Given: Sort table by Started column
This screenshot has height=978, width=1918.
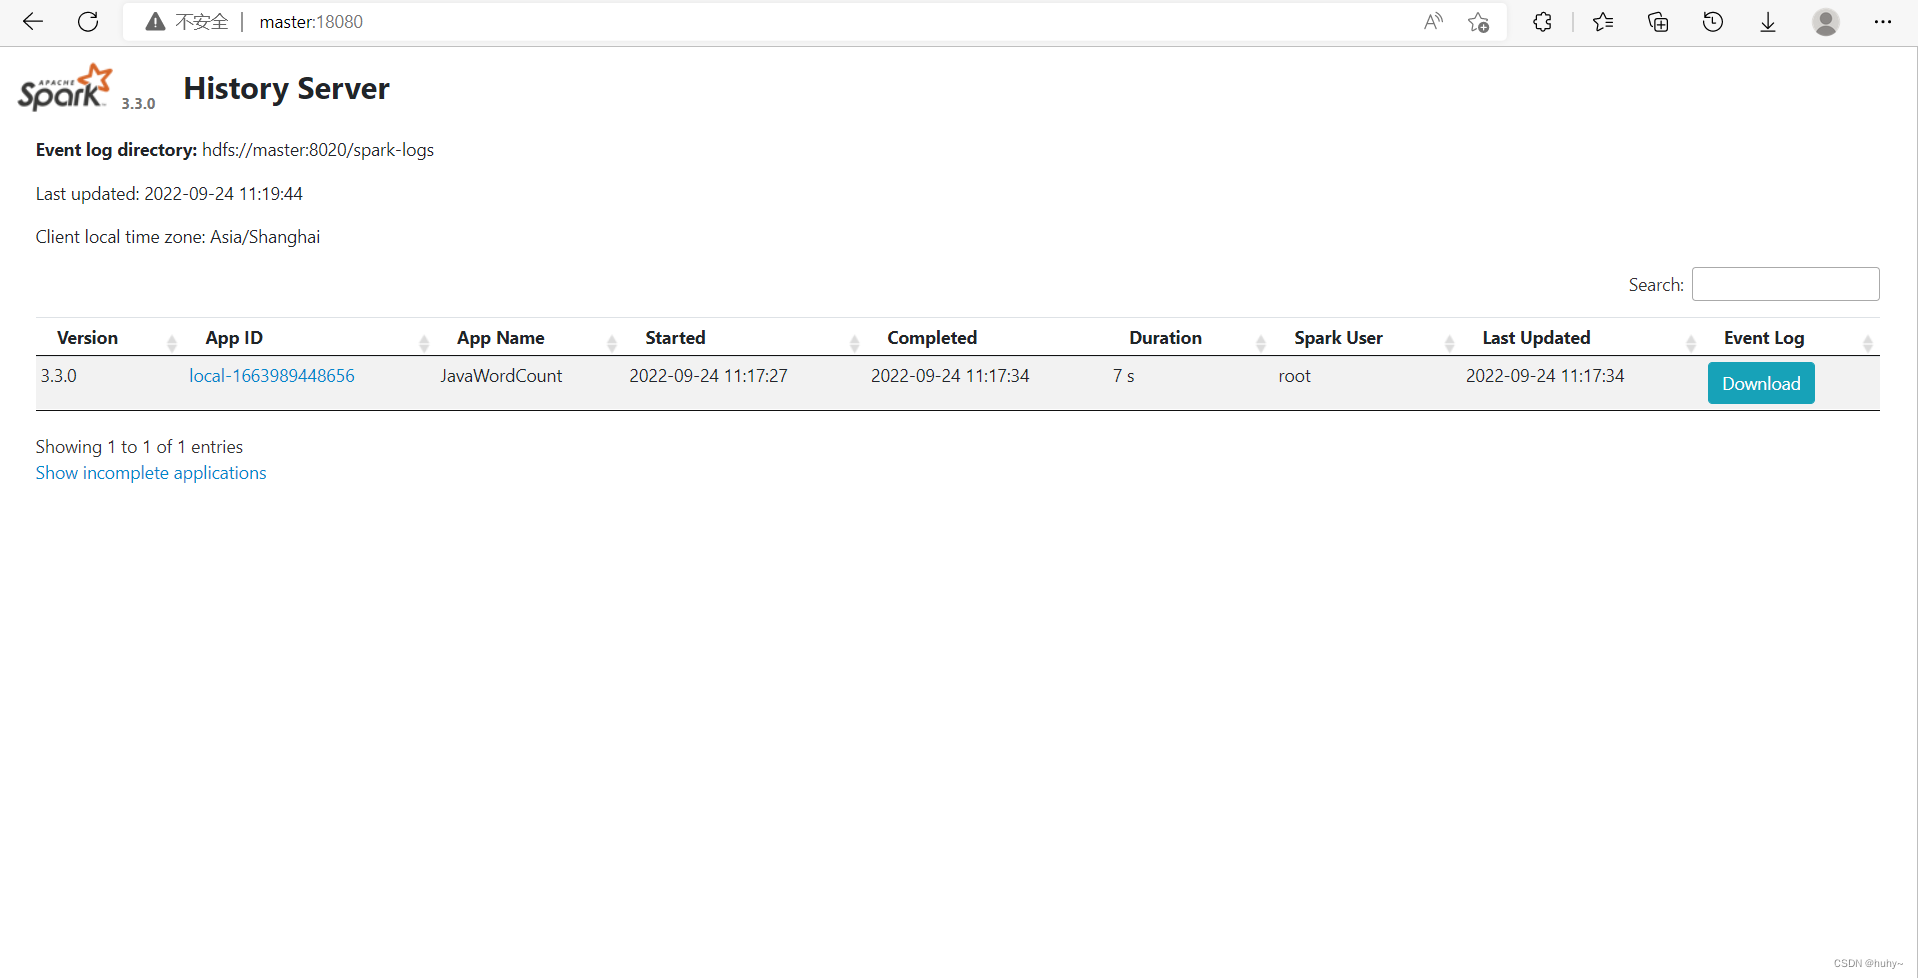Looking at the screenshot, I should (x=675, y=338).
